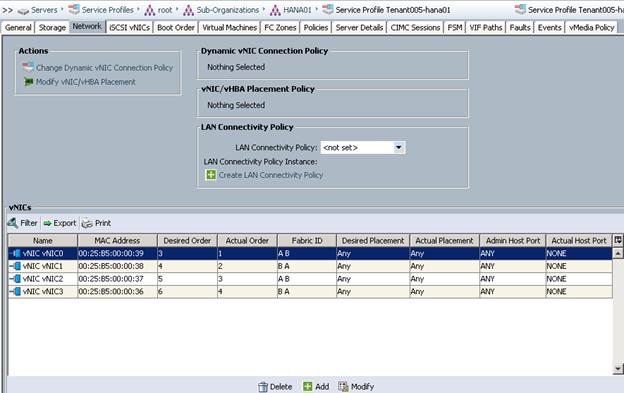Click the vNIC2 row adapter icon
The height and width of the screenshot is (393, 624).
tap(16, 278)
